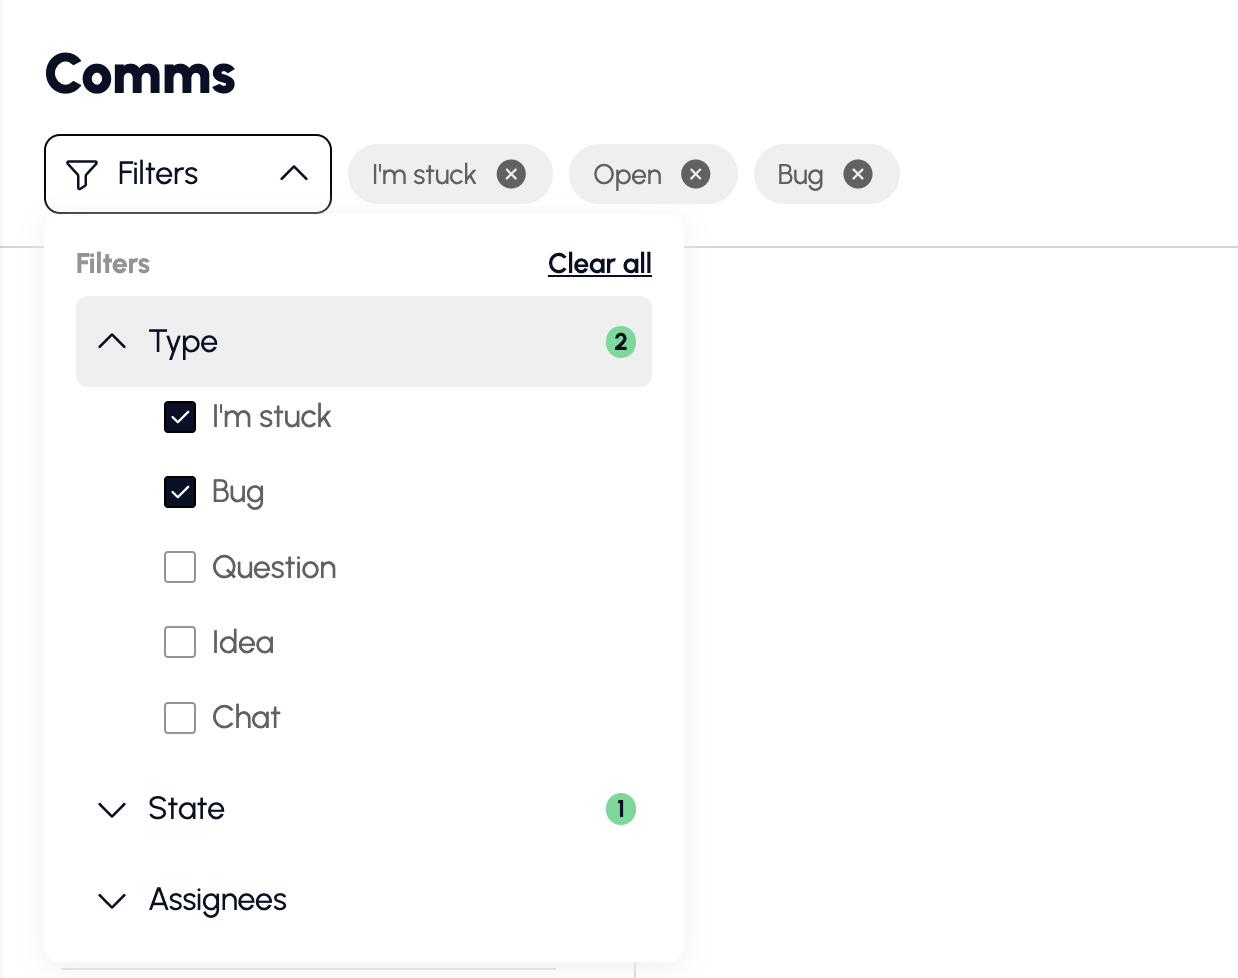1238x978 pixels.
Task: Remove the "Open" filter chip
Action: 696,174
